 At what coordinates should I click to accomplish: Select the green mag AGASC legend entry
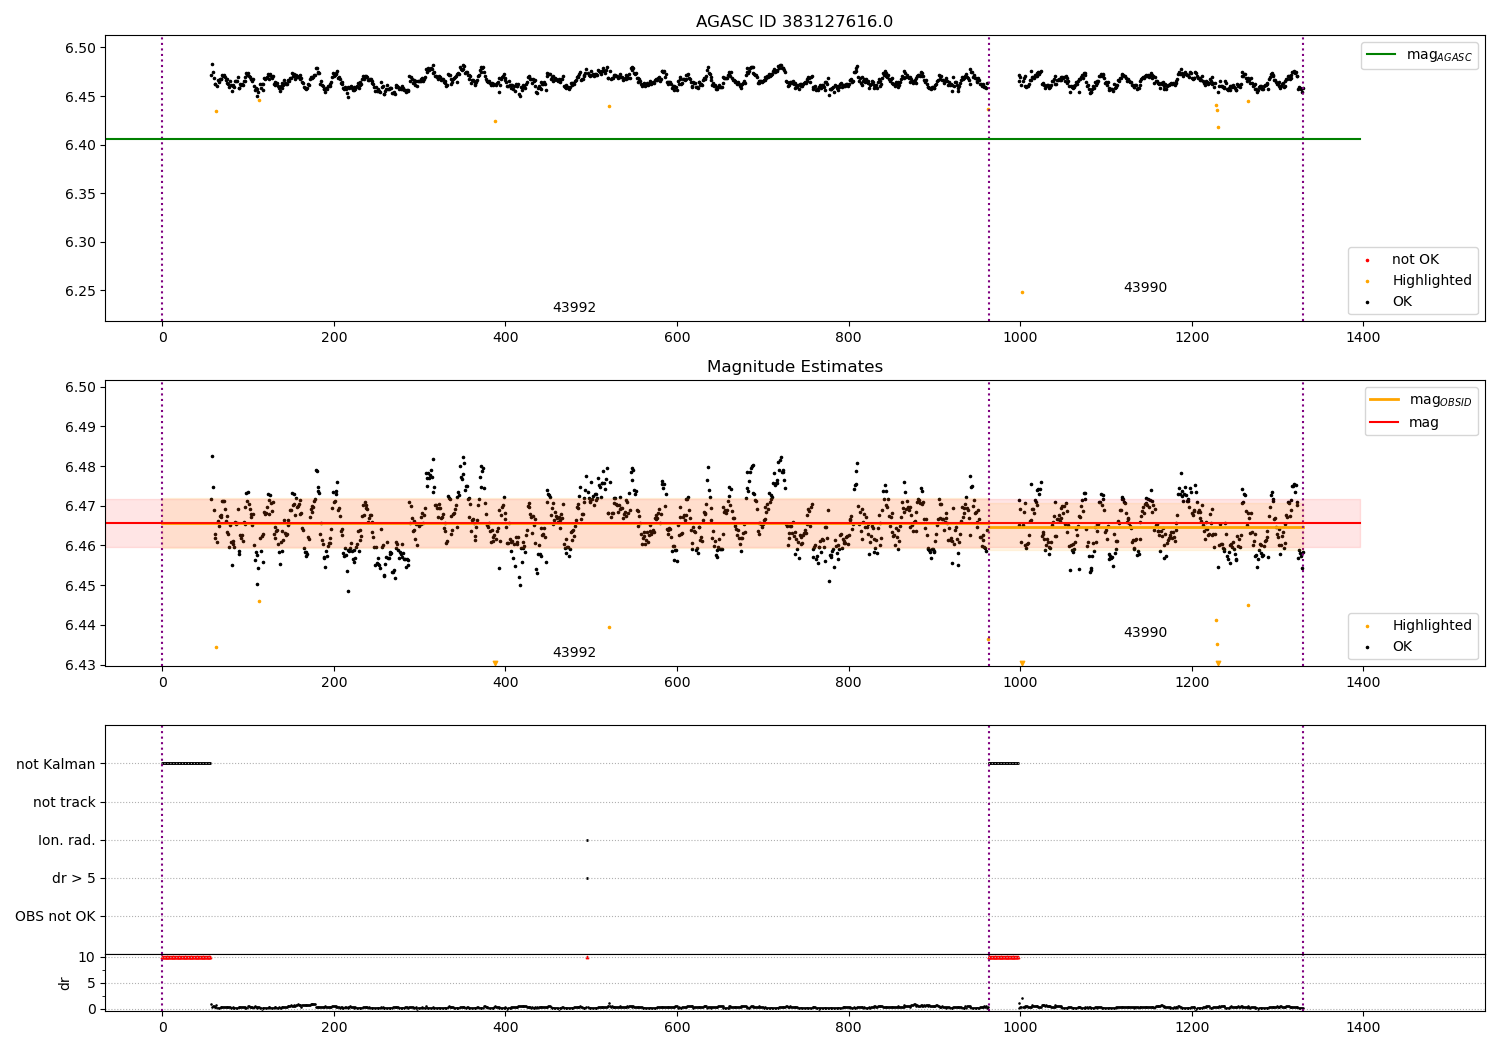tap(1419, 55)
